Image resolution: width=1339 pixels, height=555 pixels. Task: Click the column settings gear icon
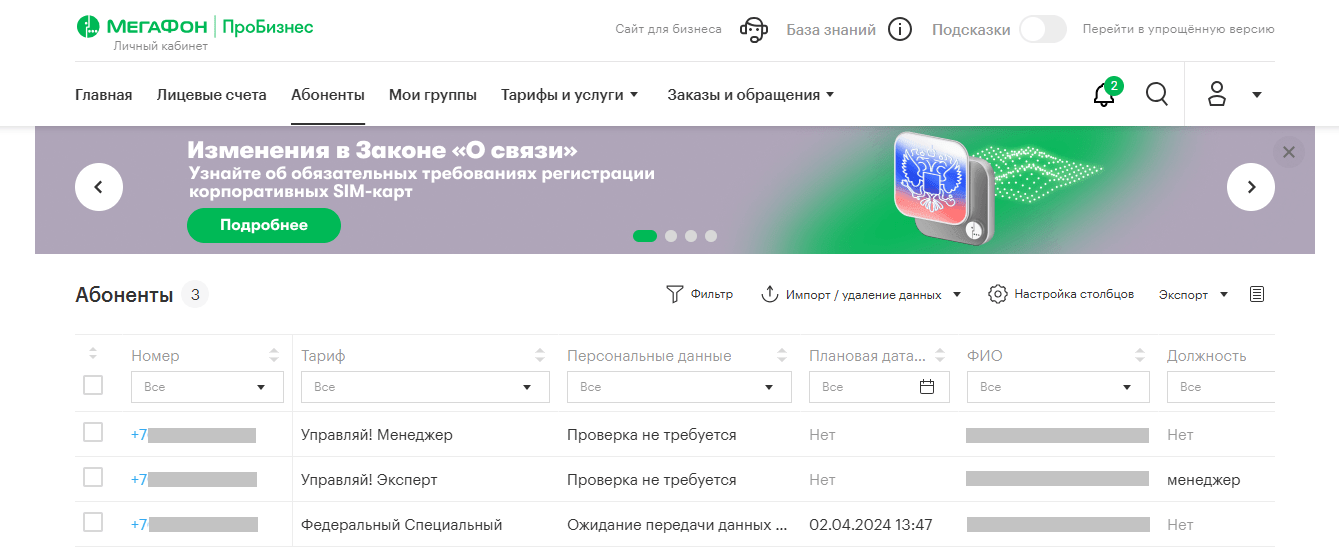(x=997, y=294)
